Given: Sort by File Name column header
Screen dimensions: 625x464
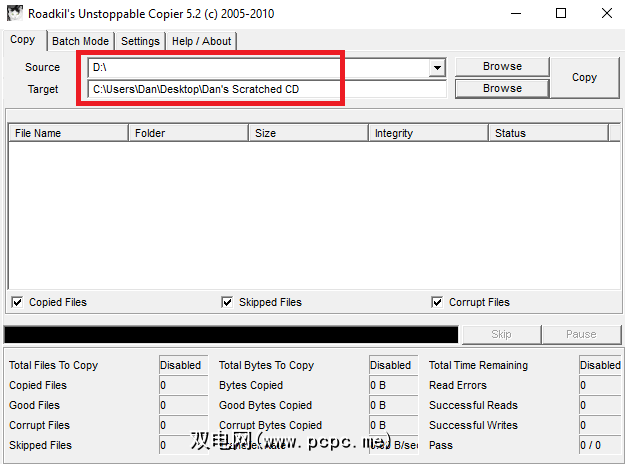Looking at the screenshot, I should [68, 133].
